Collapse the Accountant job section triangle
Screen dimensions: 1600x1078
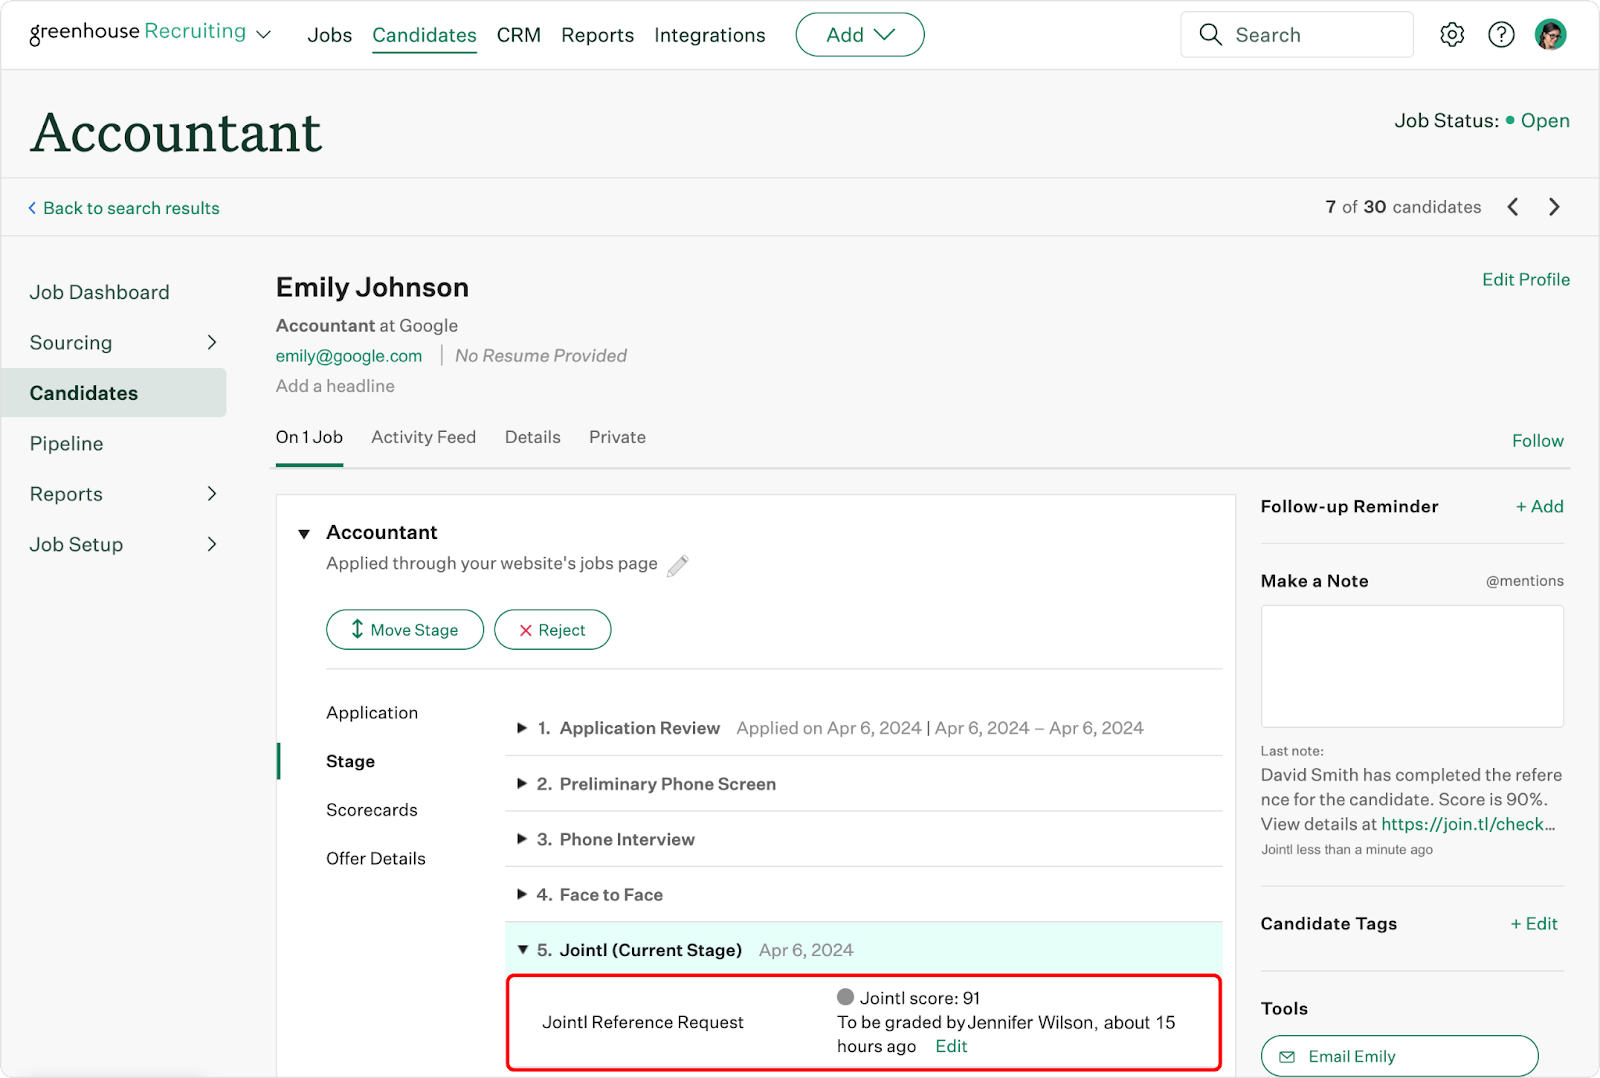(x=304, y=534)
